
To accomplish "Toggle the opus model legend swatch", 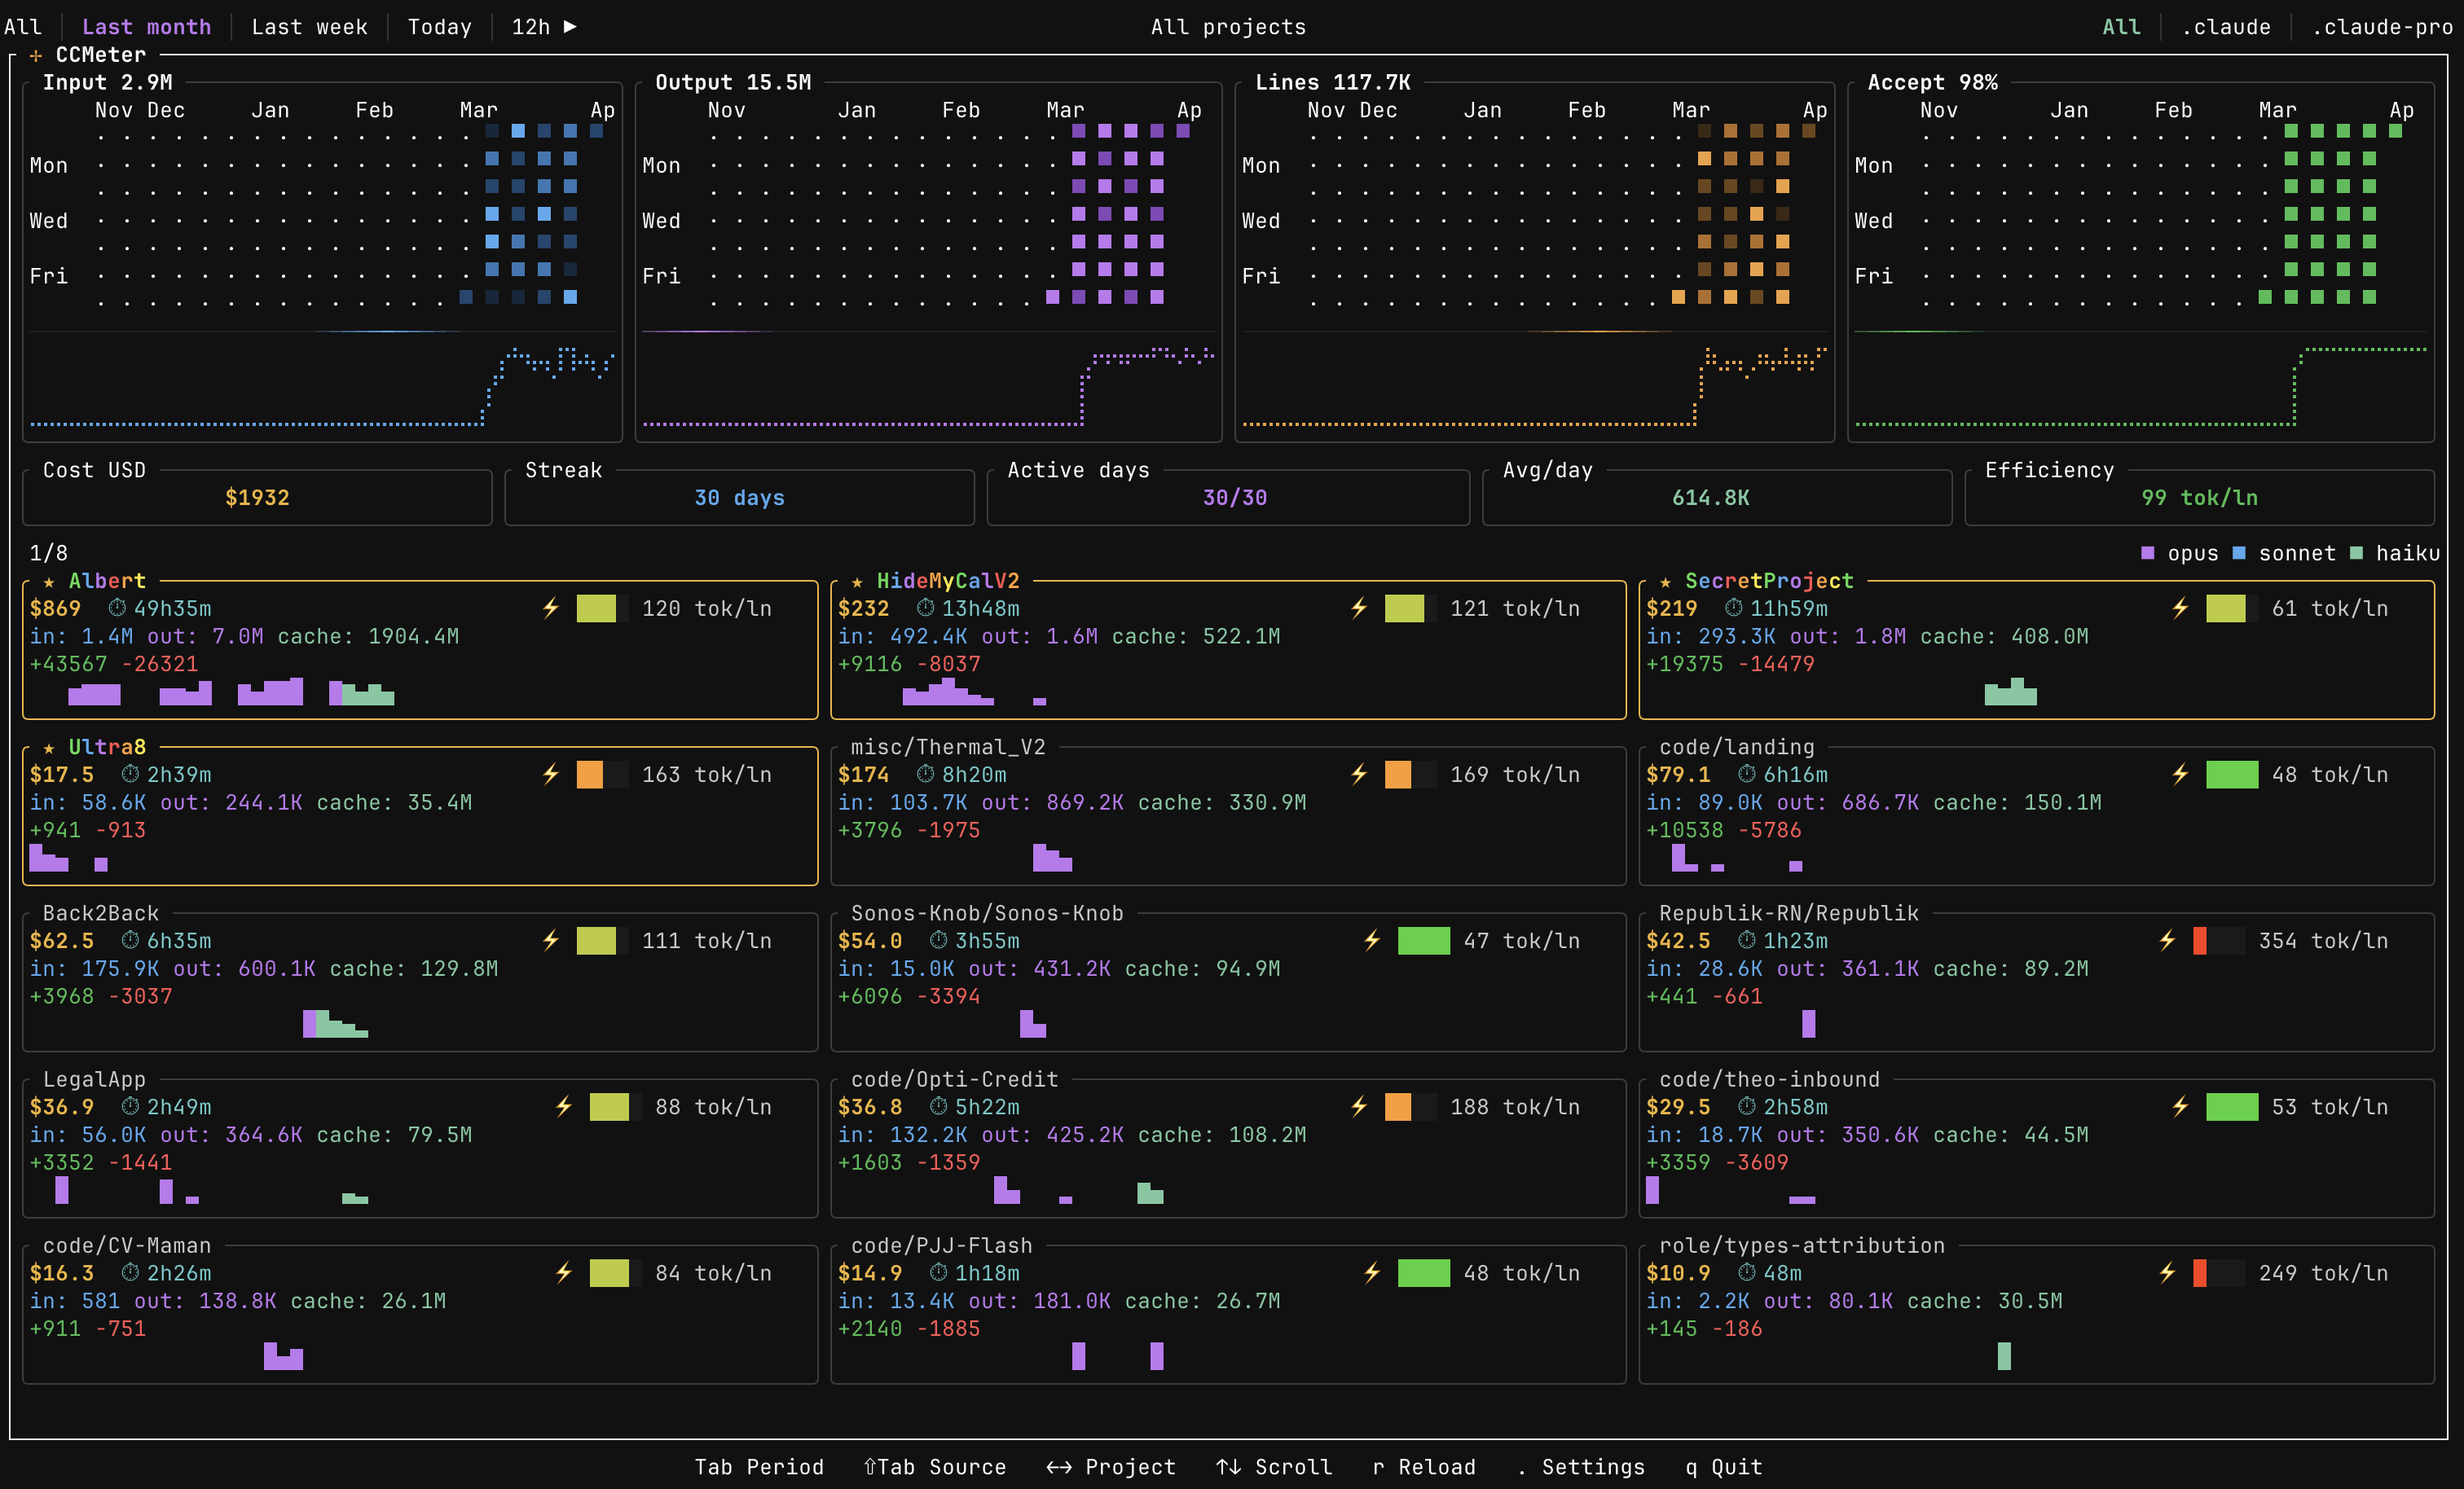I will tap(2146, 553).
